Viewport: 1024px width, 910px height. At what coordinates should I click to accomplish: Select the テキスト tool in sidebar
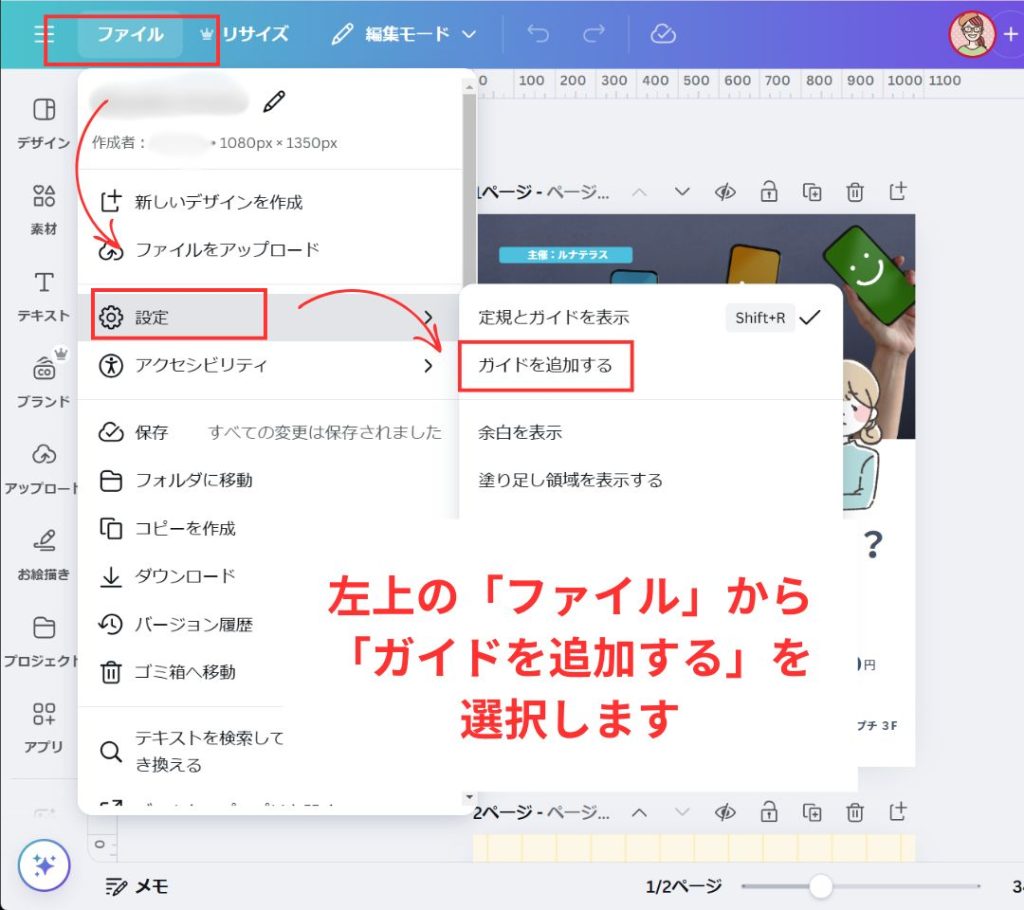[x=43, y=294]
